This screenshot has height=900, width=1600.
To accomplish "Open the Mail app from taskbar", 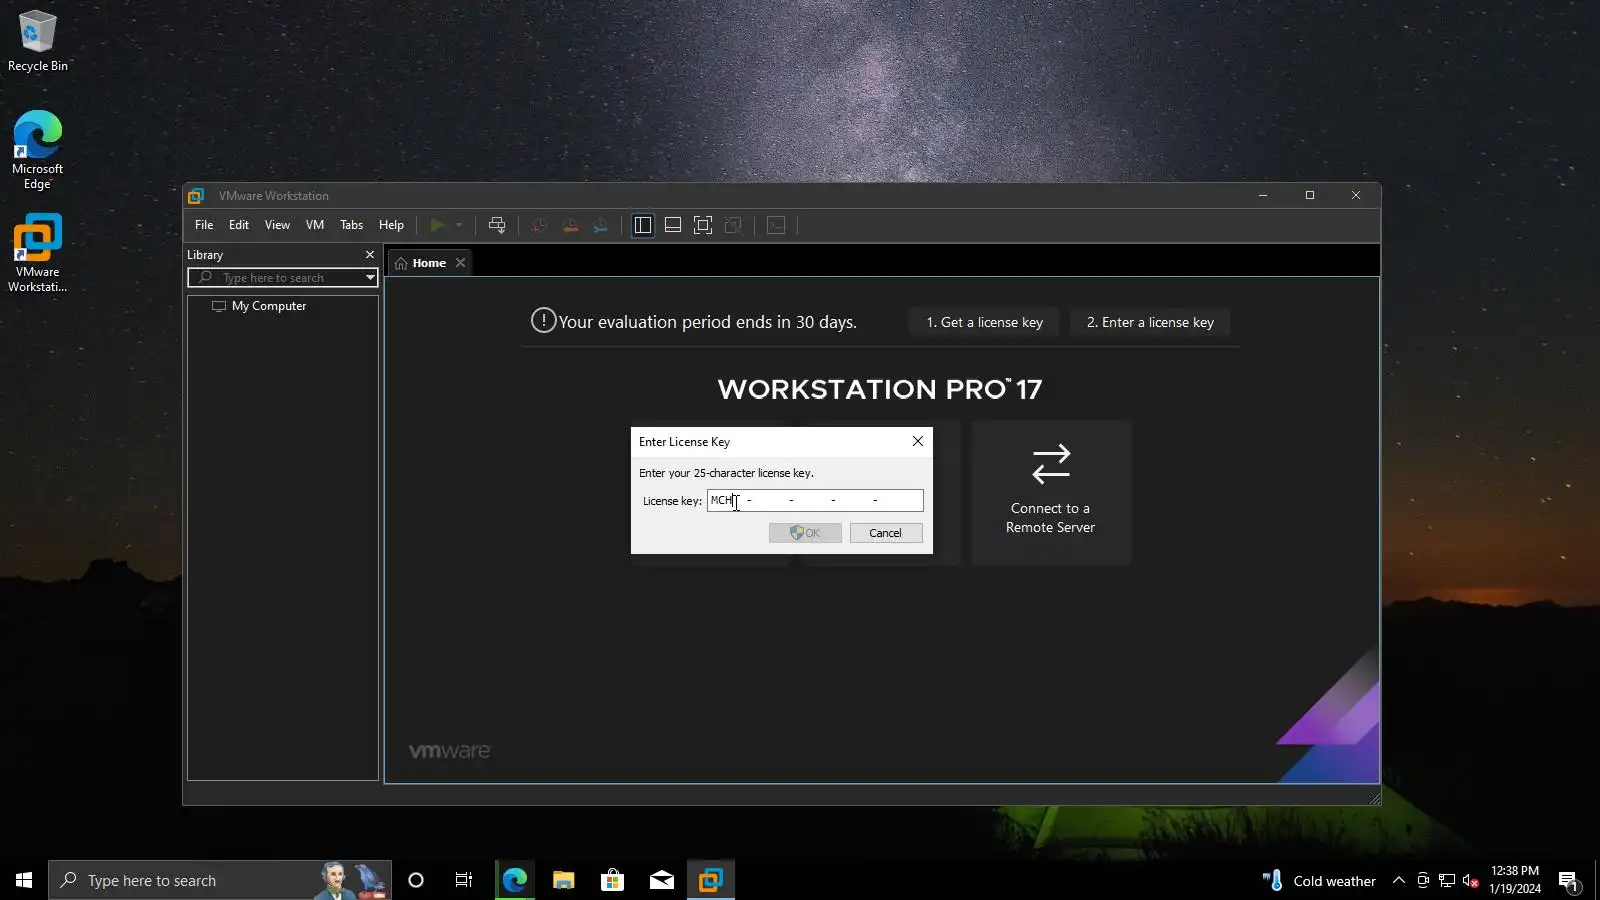I will tap(661, 880).
